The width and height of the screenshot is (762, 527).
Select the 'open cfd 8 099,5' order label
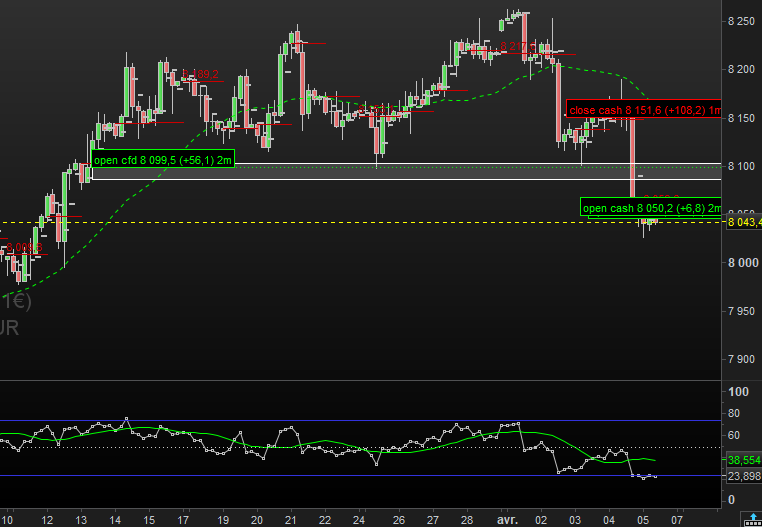[x=163, y=160]
